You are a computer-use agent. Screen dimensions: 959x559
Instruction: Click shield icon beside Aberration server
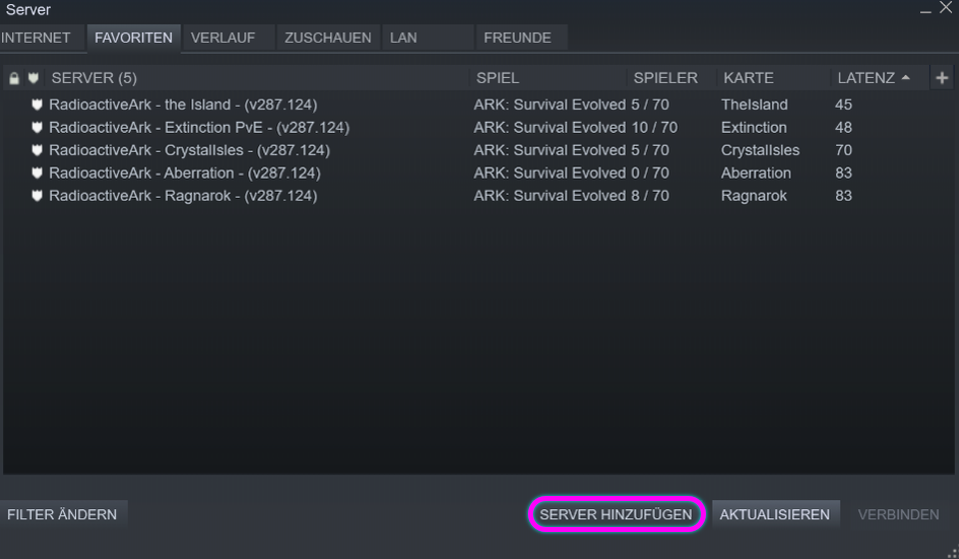pos(37,173)
